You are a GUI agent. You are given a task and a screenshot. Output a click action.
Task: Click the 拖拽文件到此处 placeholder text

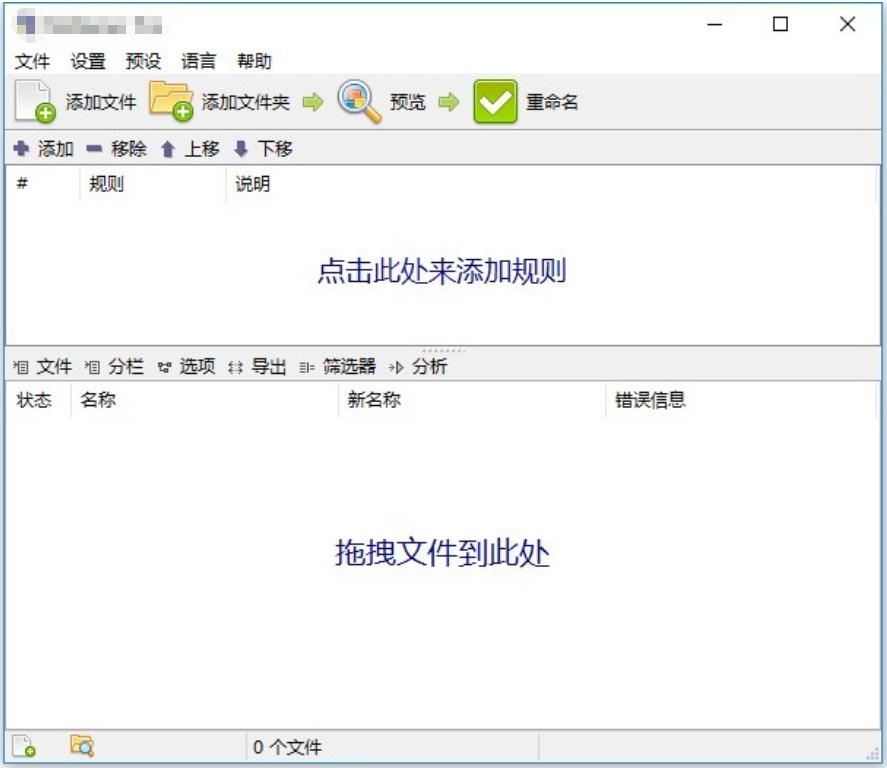[x=442, y=552]
